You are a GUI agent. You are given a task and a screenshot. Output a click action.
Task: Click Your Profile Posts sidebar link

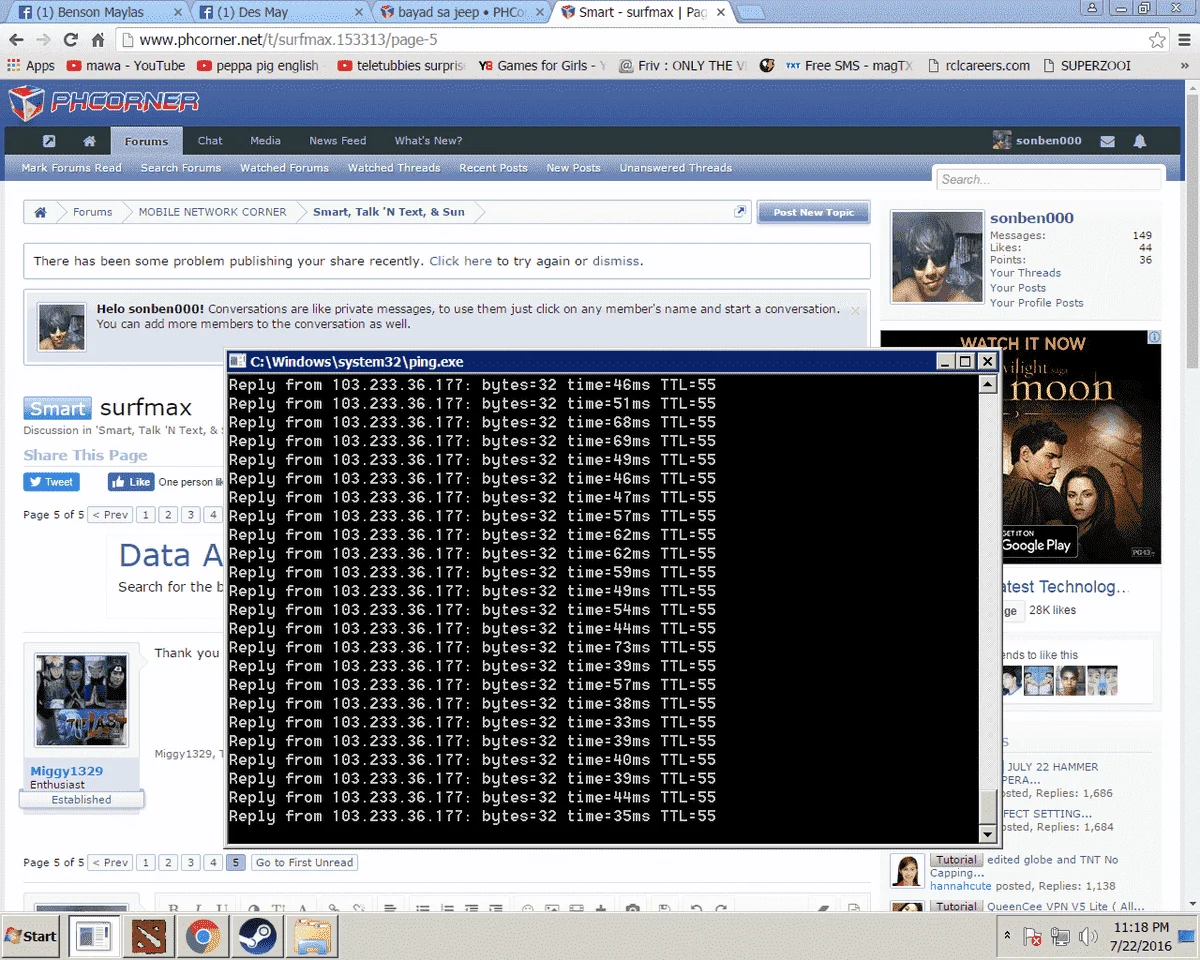tap(1036, 303)
